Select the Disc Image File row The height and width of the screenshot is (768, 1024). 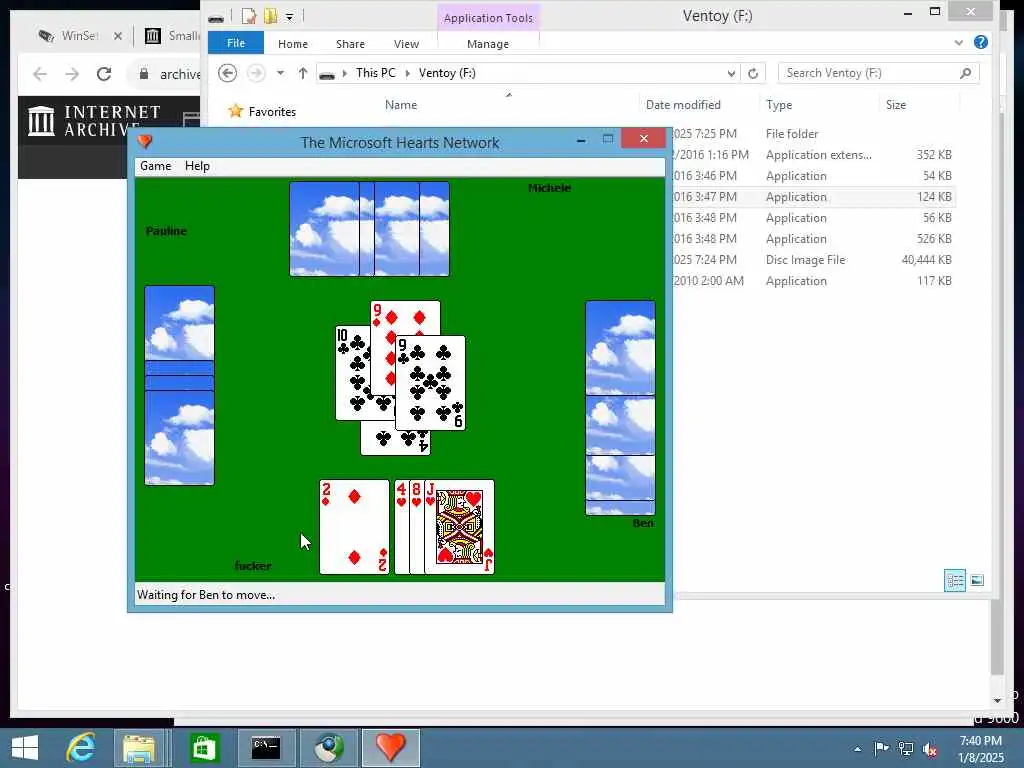point(812,259)
